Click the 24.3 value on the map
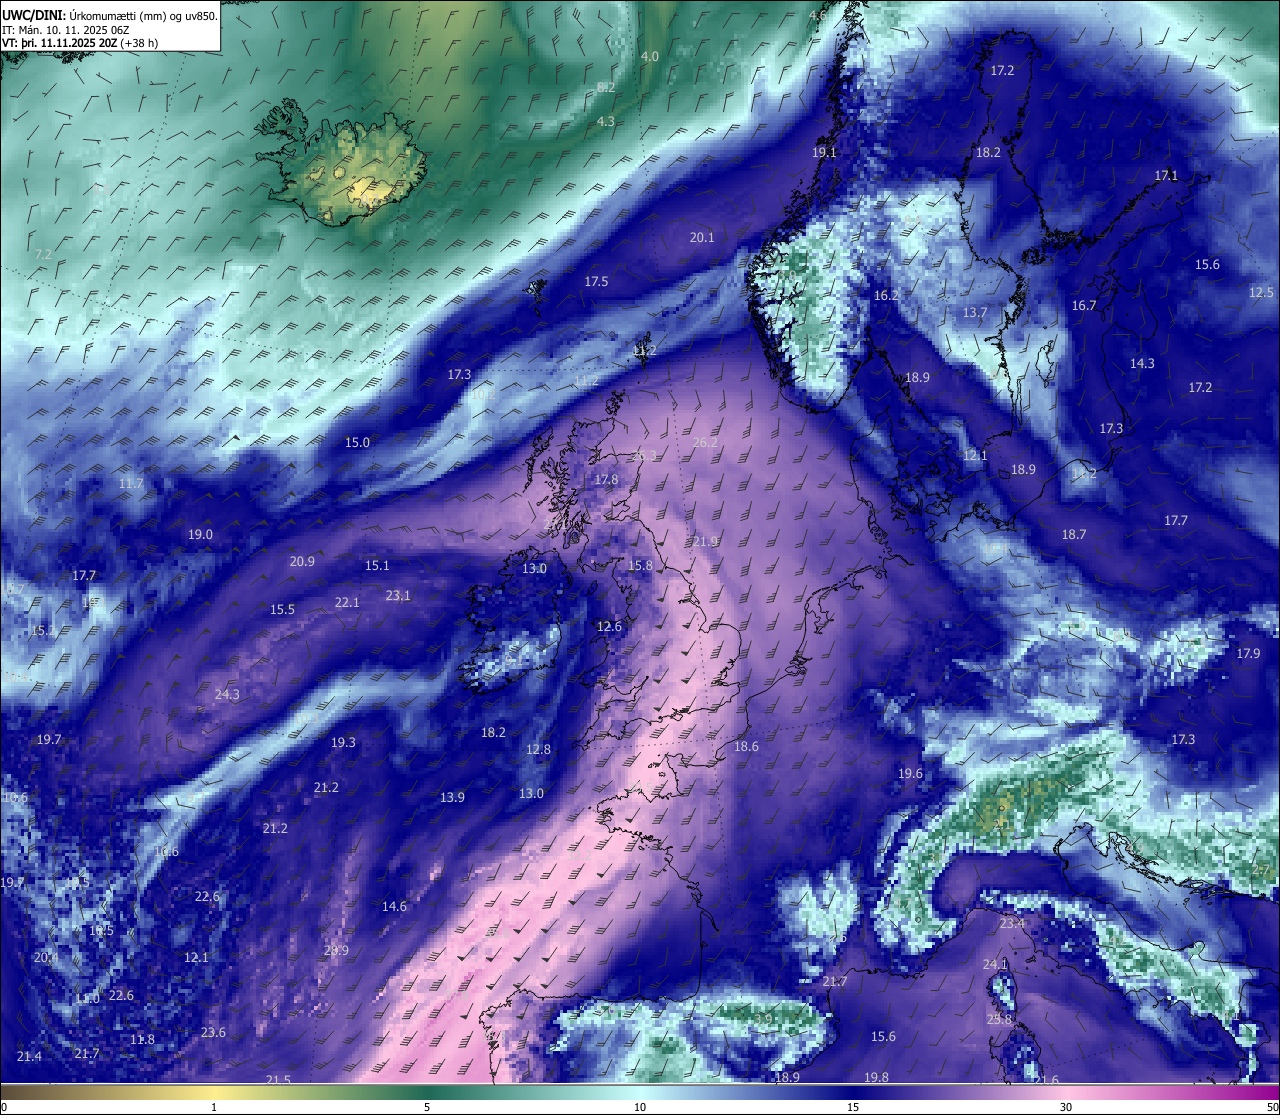 227,694
